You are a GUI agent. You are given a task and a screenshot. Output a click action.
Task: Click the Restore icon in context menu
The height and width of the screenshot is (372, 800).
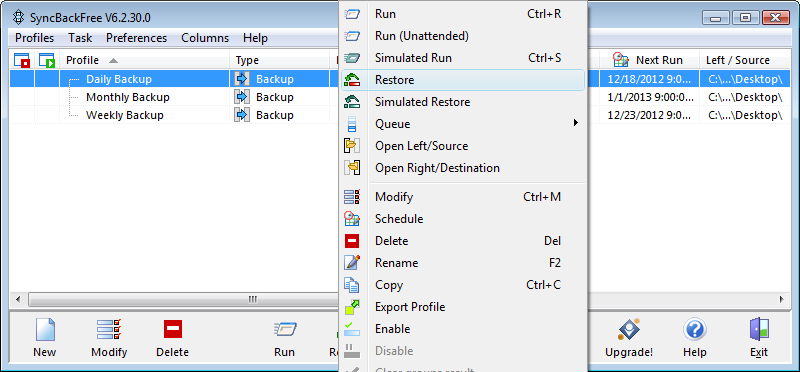coord(353,80)
